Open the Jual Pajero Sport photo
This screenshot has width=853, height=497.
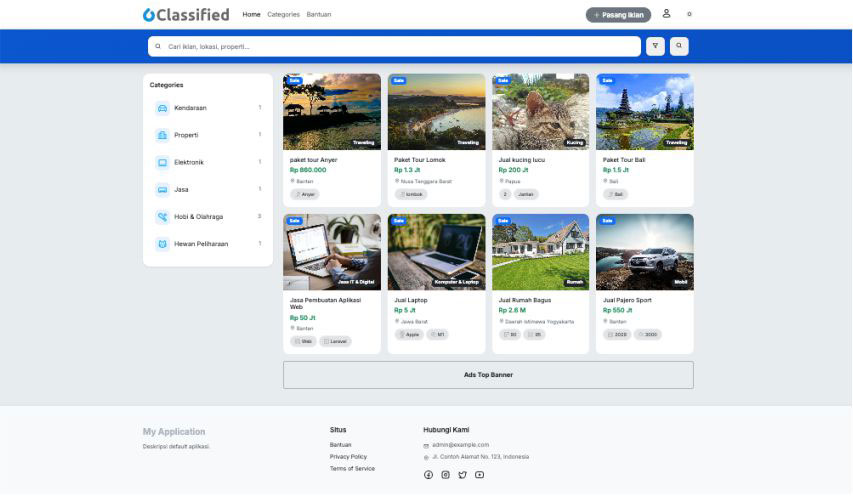pyautogui.click(x=645, y=252)
